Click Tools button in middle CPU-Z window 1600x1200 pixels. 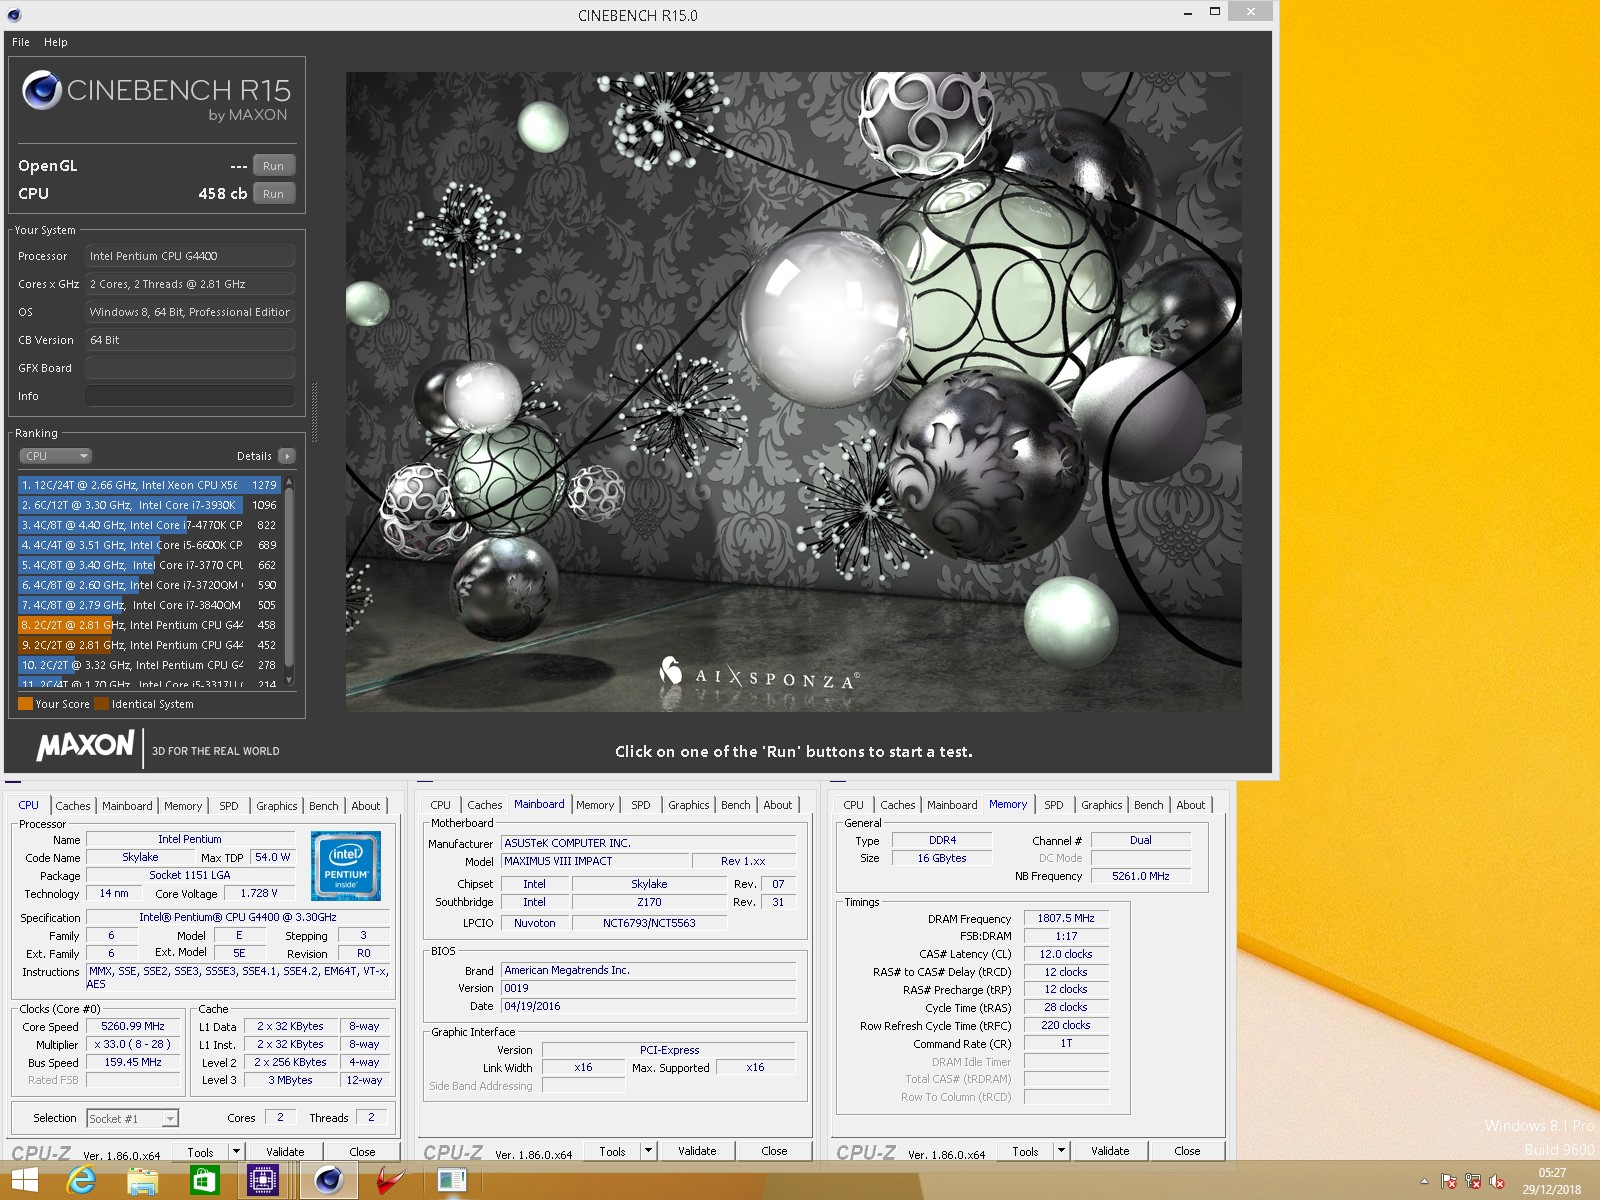coord(612,1151)
